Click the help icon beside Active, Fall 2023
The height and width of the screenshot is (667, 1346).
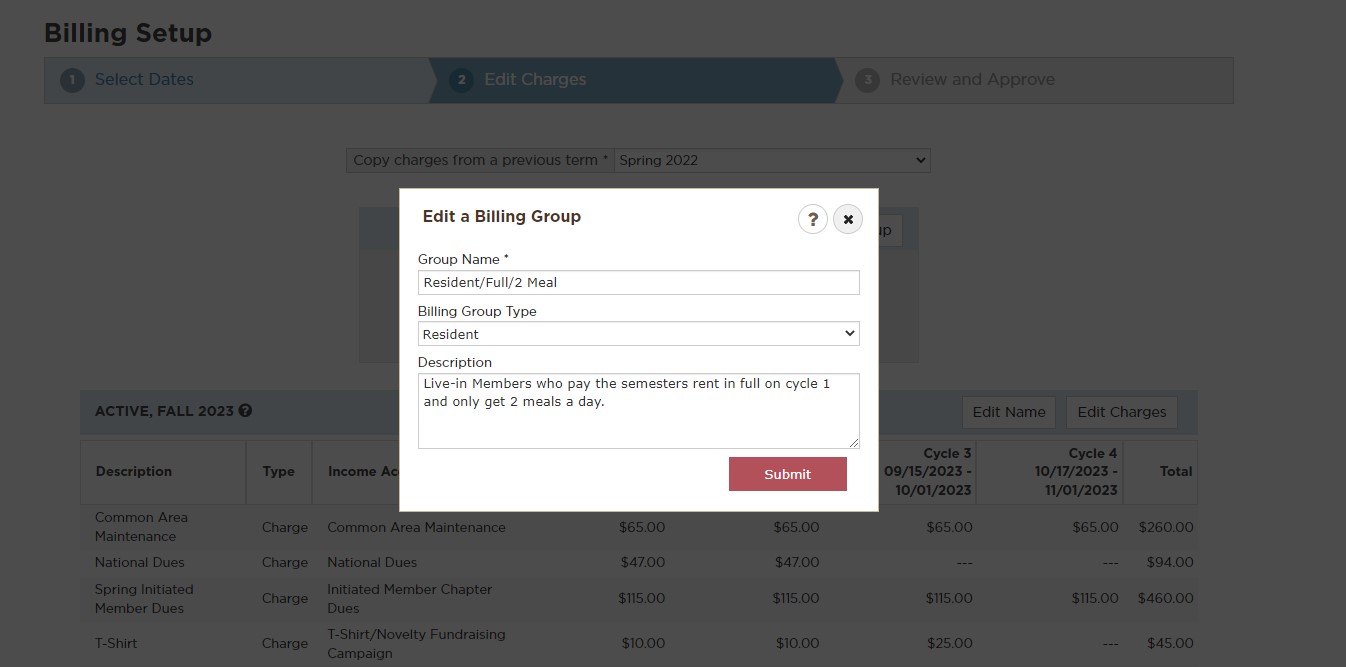pos(246,411)
